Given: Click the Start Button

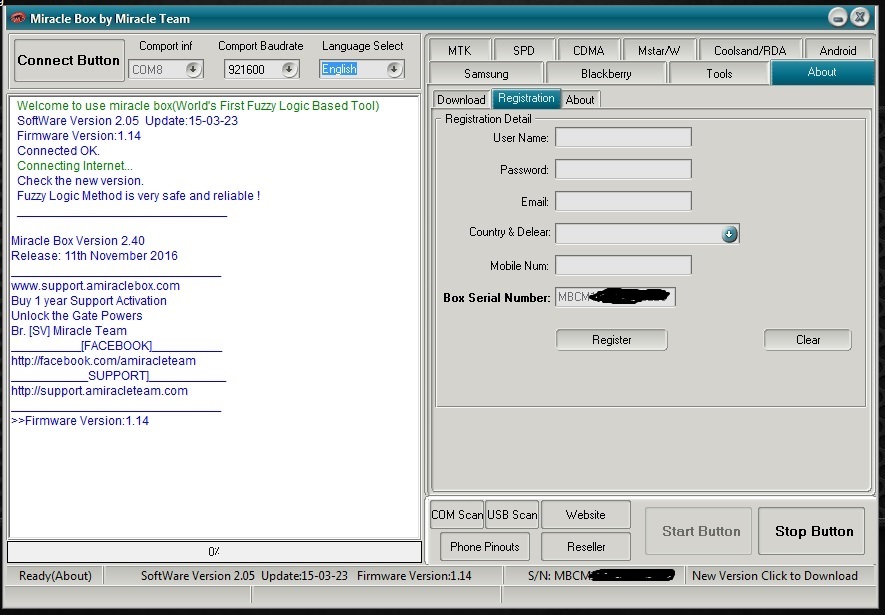Looking at the screenshot, I should click(698, 531).
